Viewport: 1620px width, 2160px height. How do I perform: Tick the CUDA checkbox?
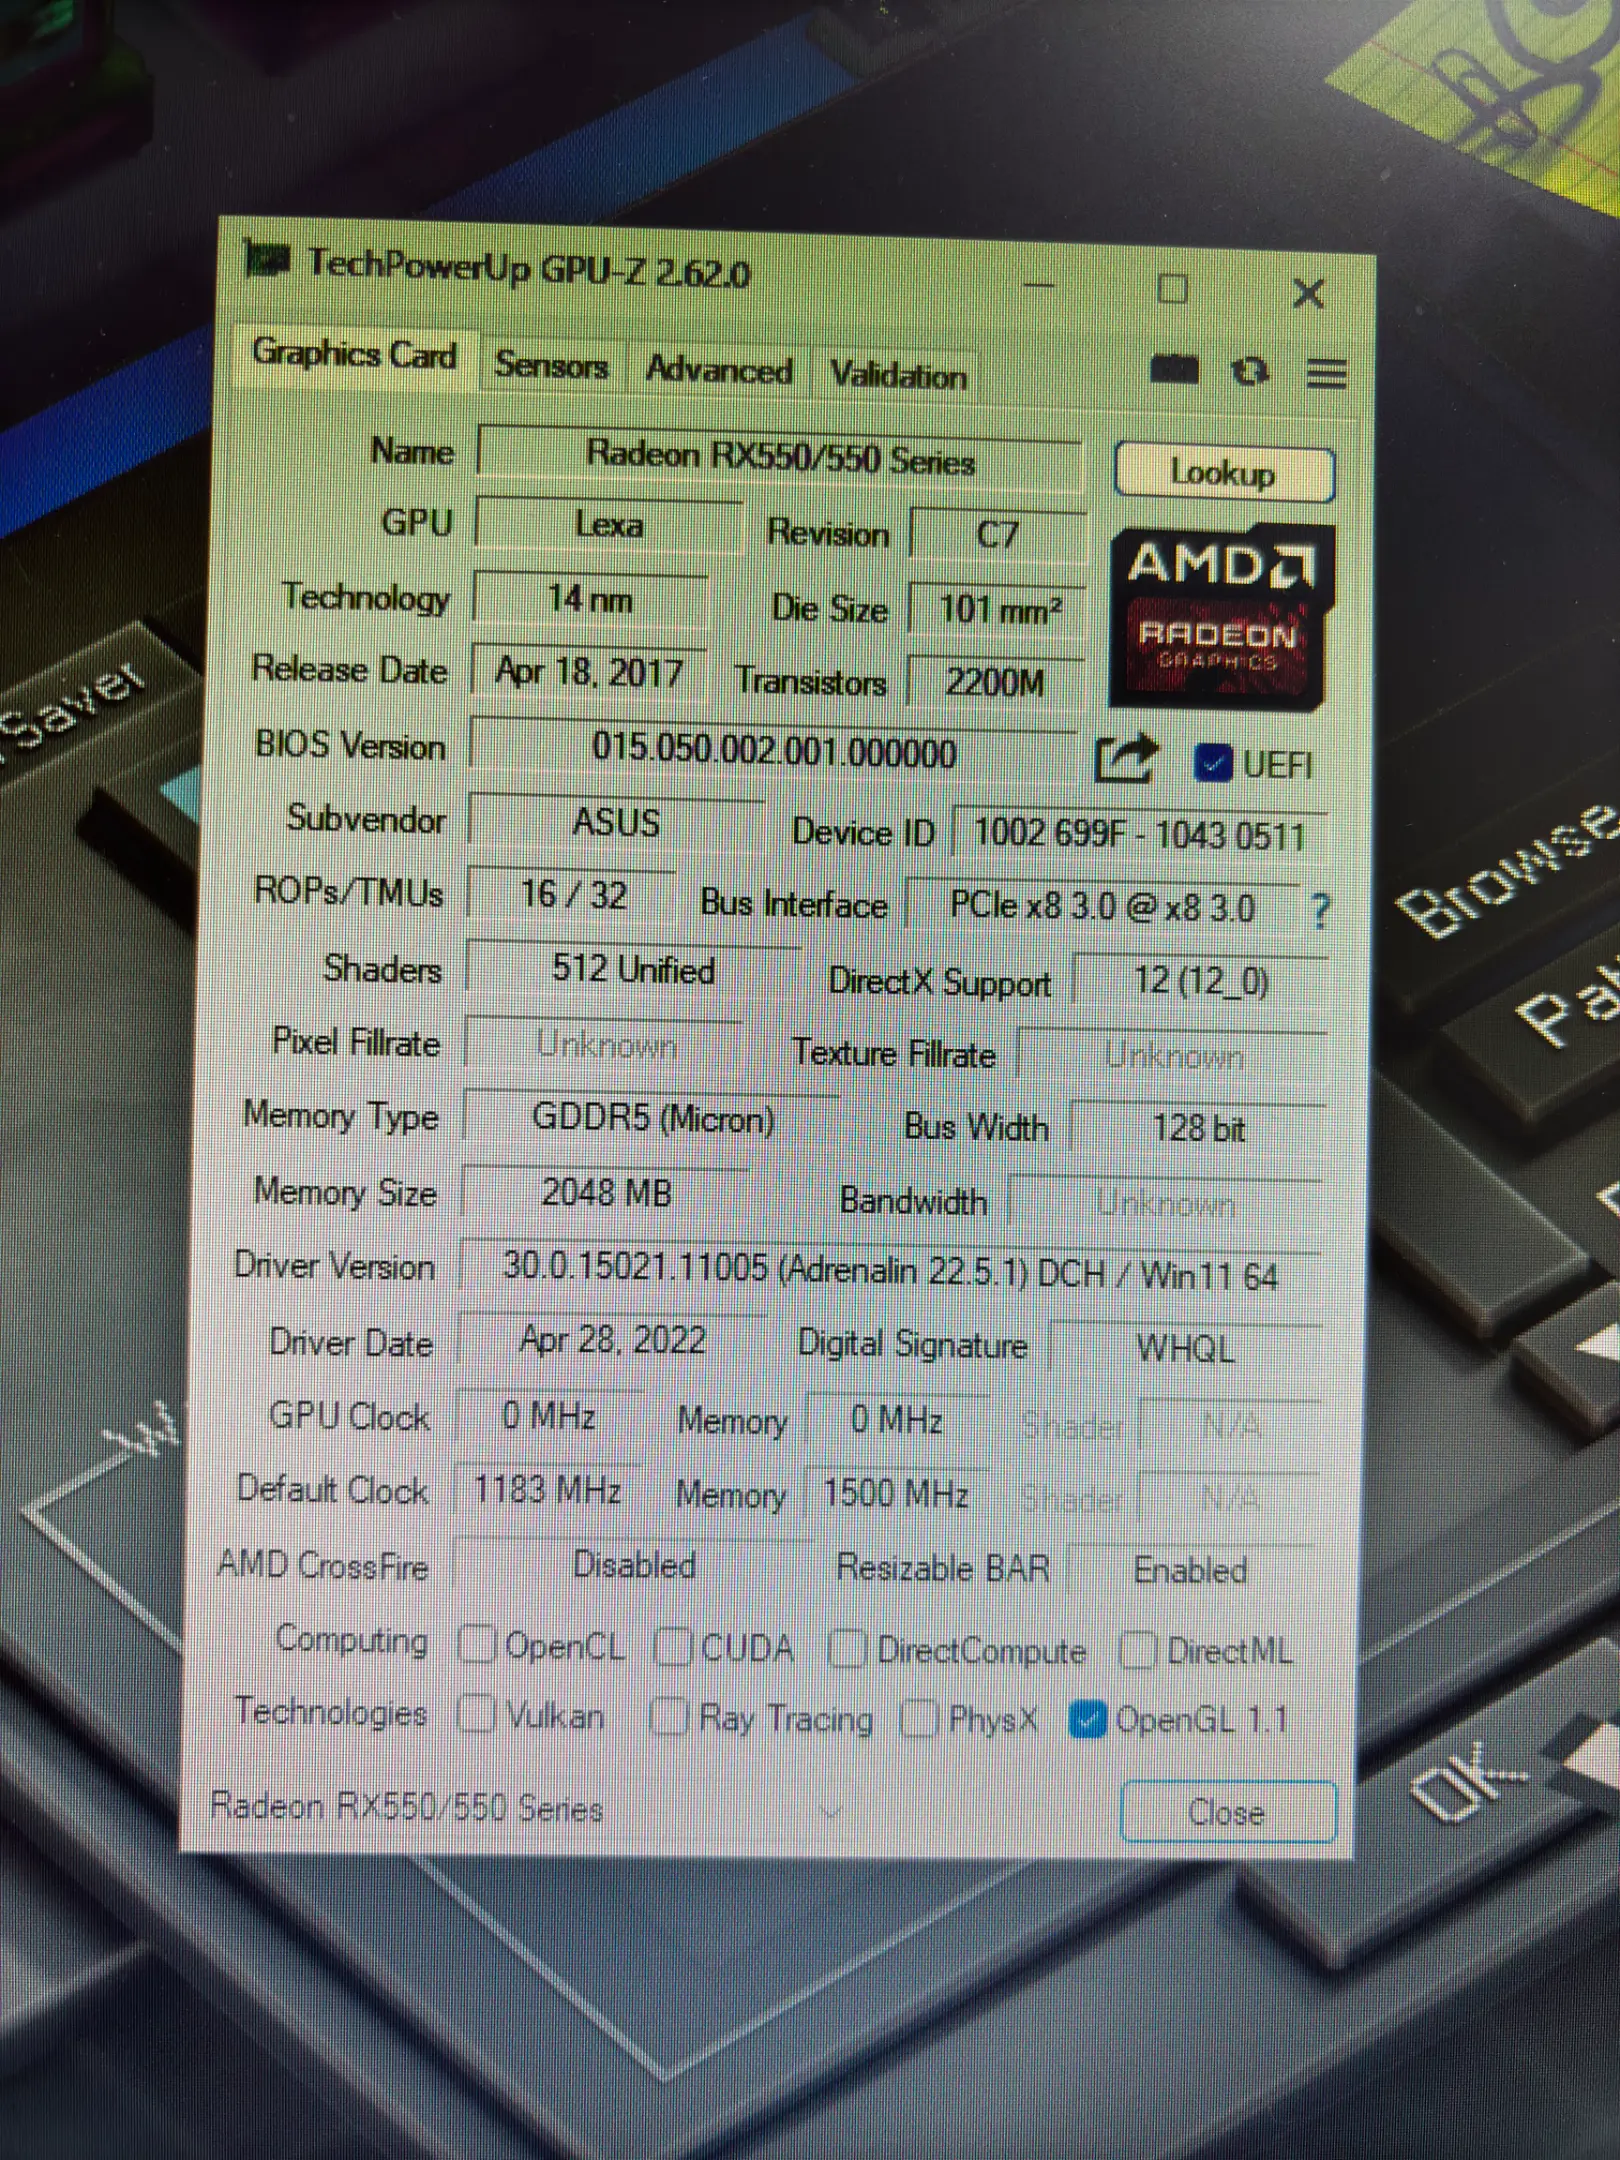(x=672, y=1646)
